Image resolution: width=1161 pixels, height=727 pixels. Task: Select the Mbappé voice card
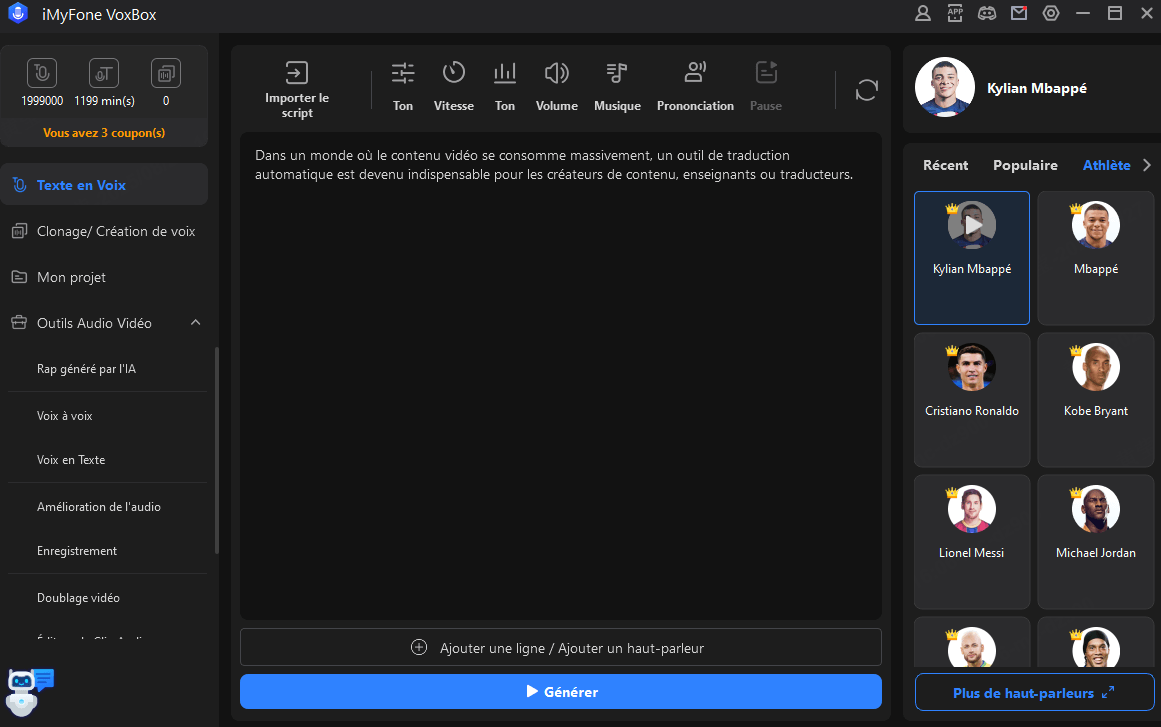click(1096, 258)
